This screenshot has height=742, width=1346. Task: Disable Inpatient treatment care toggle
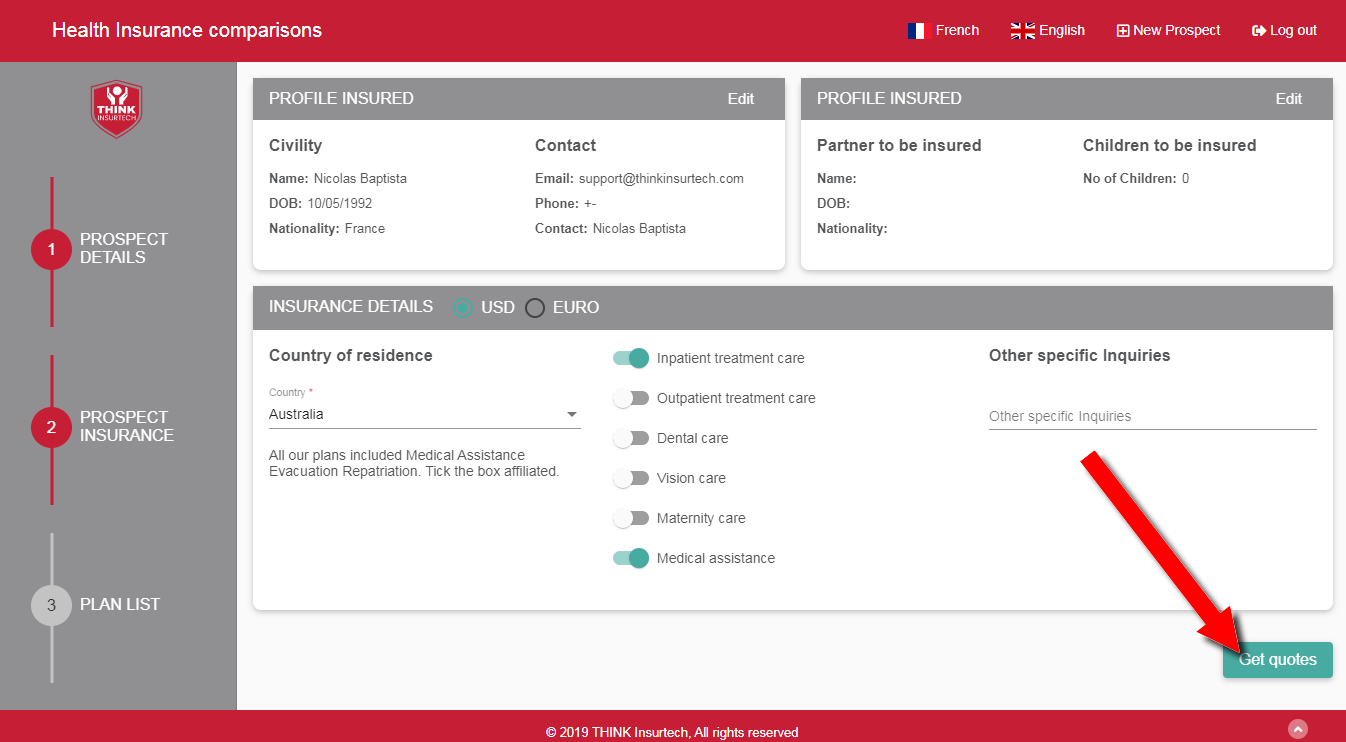coord(631,358)
